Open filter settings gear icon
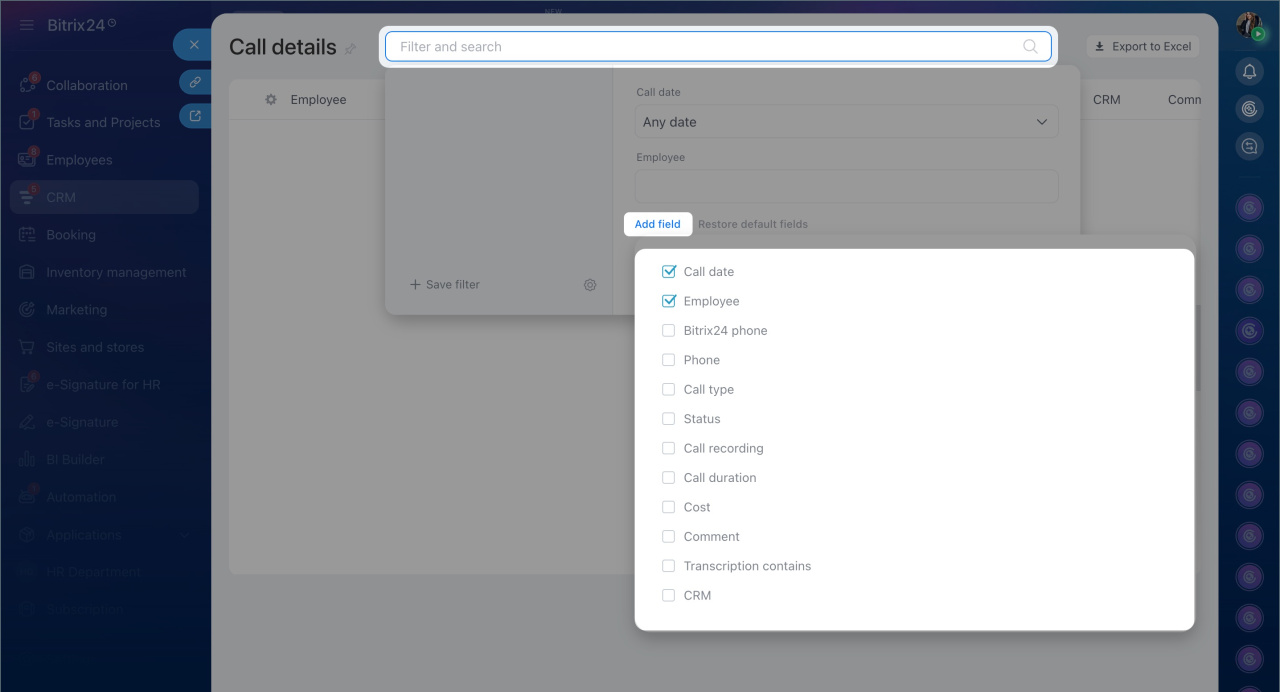 pos(590,285)
